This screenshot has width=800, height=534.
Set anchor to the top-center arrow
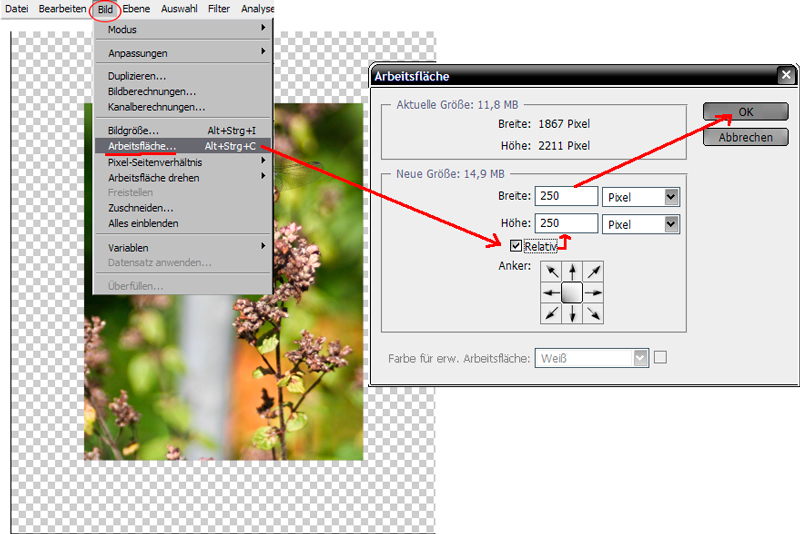[x=571, y=271]
